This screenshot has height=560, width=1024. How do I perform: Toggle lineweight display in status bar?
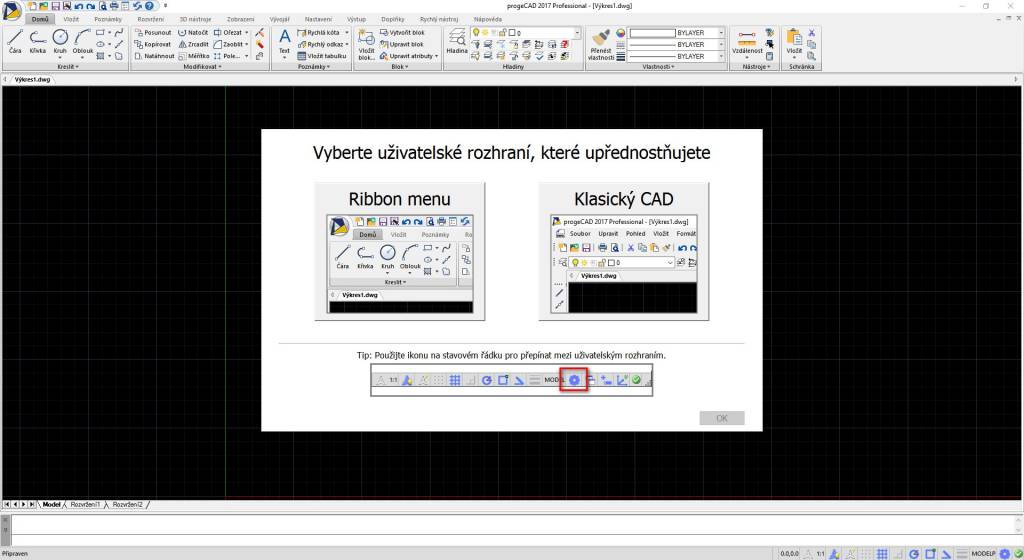[x=962, y=553]
